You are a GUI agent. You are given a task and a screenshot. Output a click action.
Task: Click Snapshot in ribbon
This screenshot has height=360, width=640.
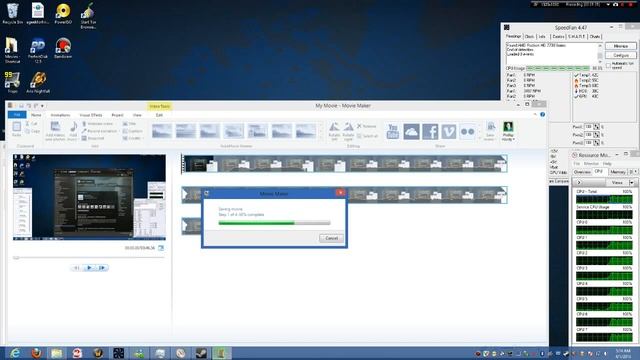93,138
